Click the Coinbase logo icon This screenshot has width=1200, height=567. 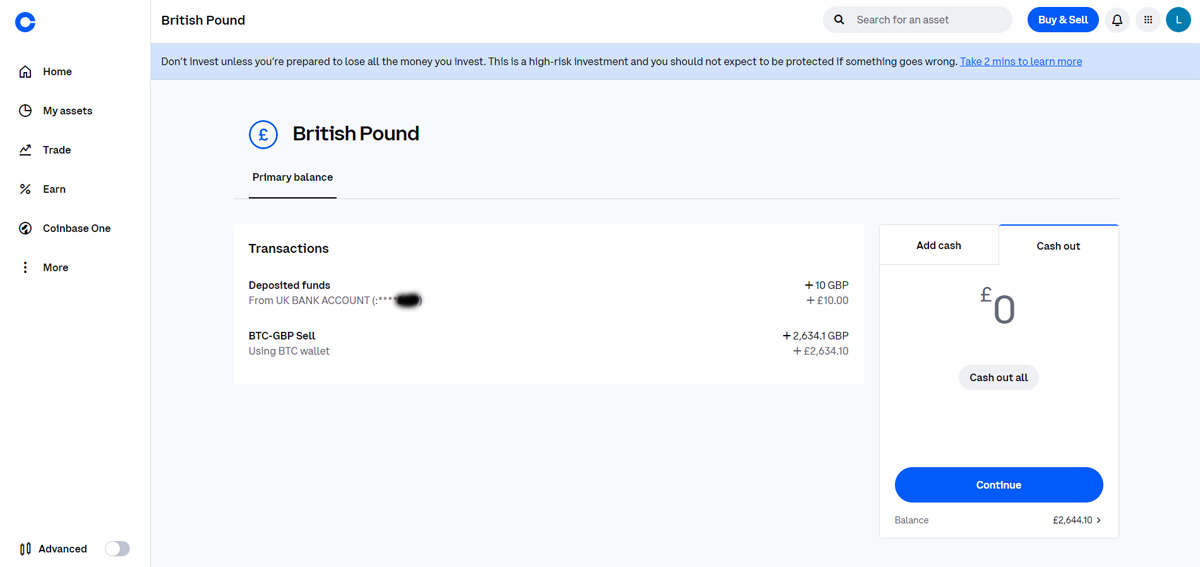[26, 21]
